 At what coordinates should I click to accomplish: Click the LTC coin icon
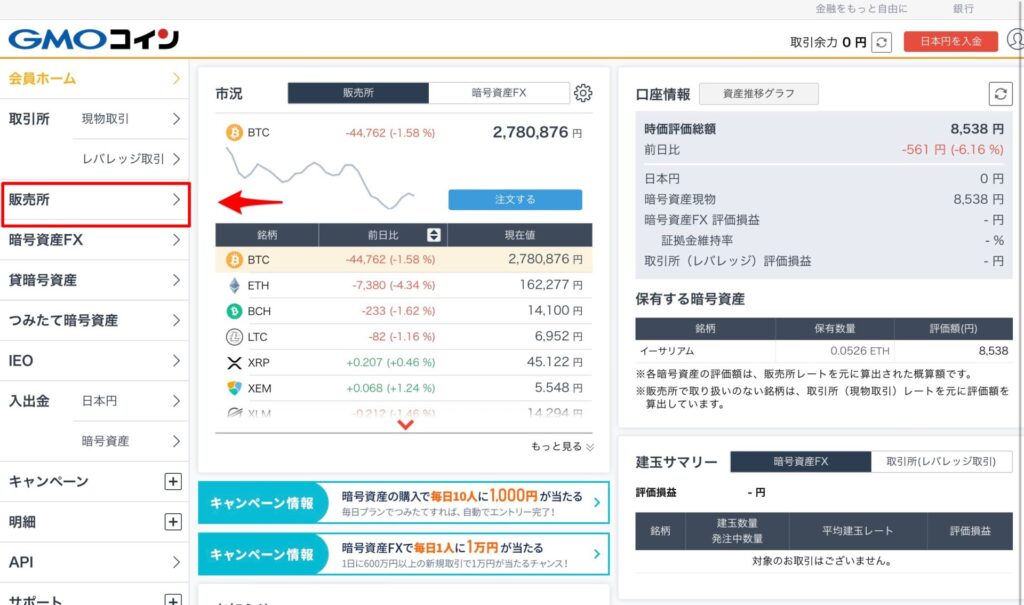click(x=234, y=337)
